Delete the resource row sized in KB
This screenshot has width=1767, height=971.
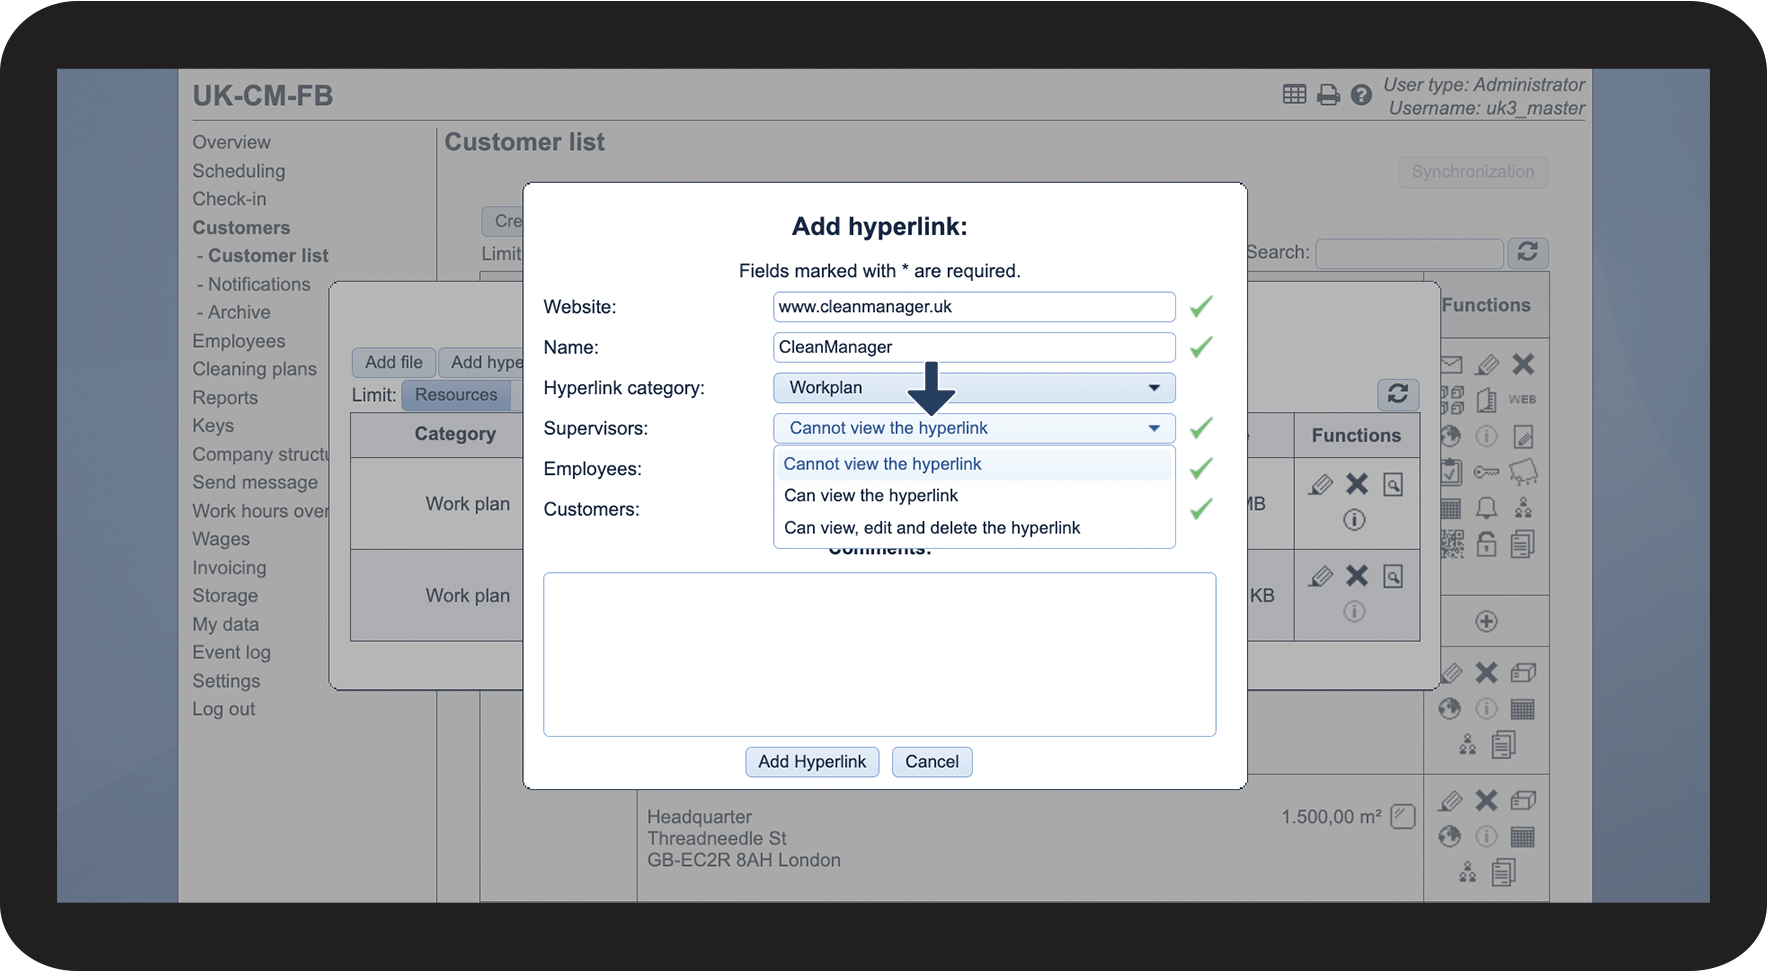1357,576
